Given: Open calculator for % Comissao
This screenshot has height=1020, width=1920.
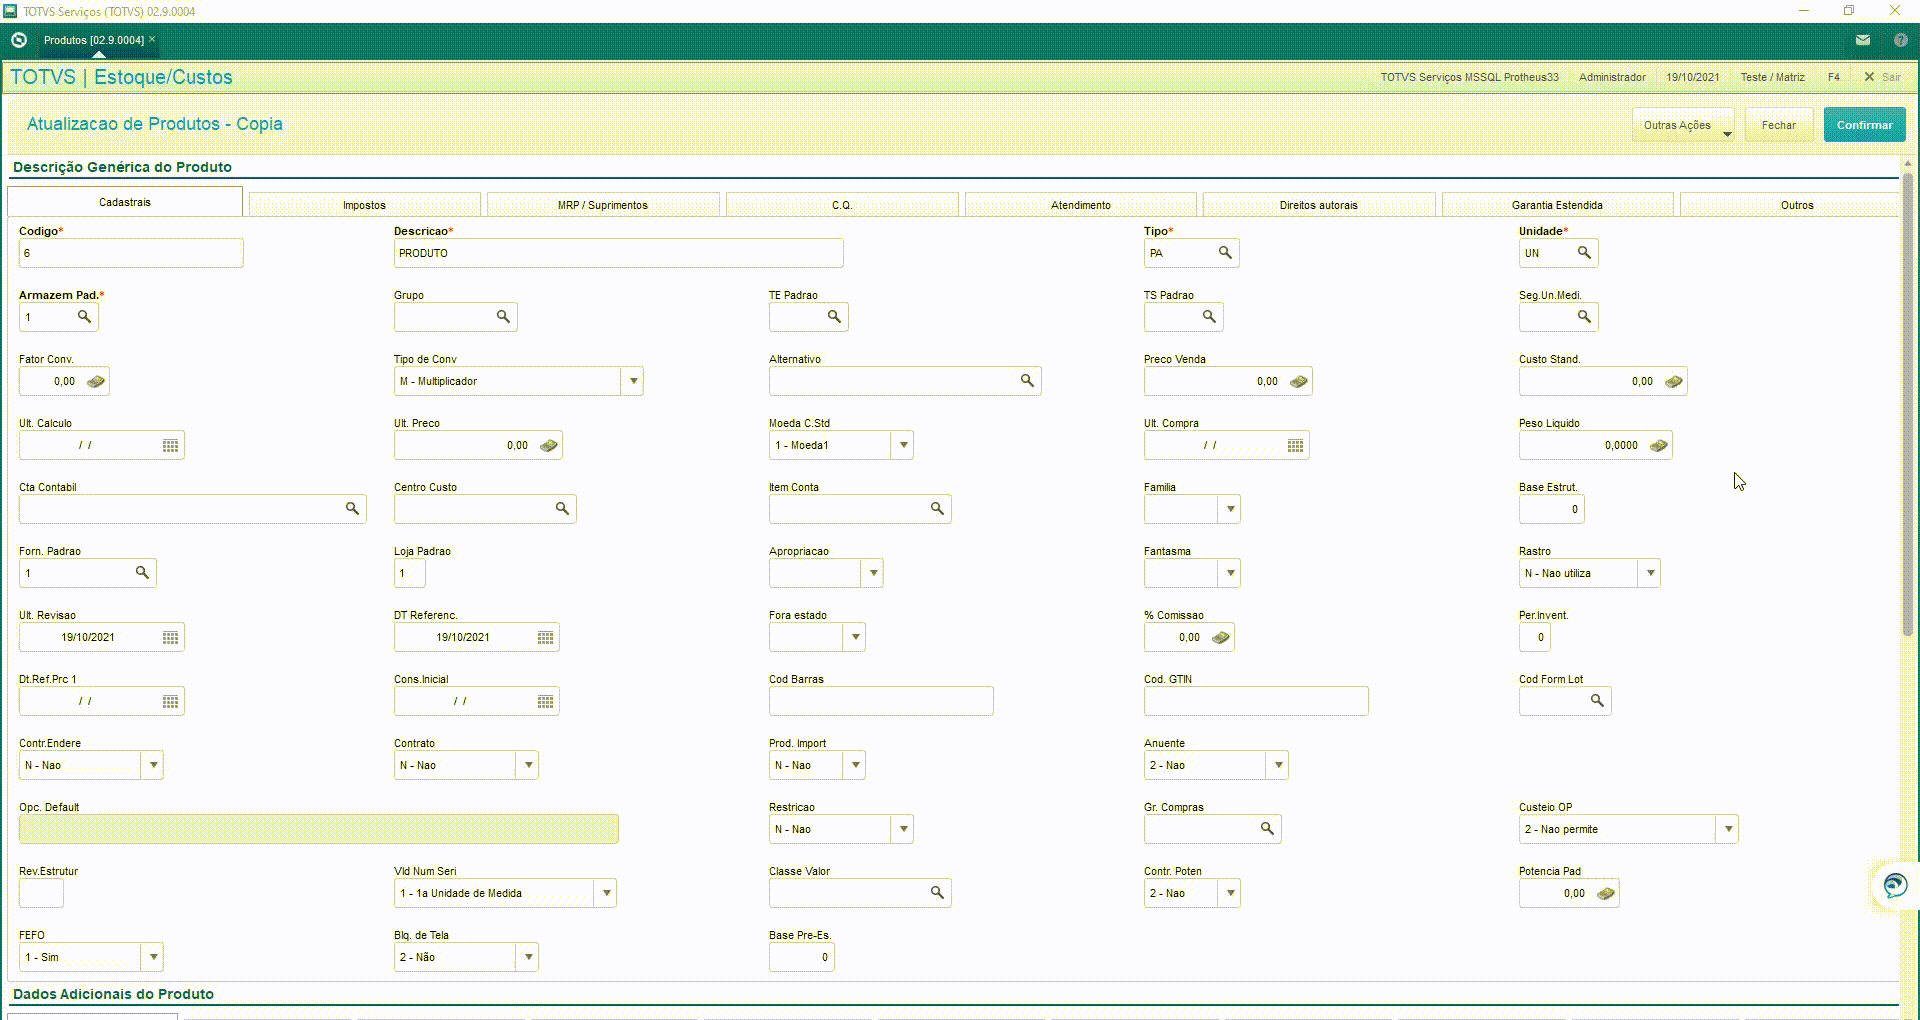Looking at the screenshot, I should click(1221, 637).
